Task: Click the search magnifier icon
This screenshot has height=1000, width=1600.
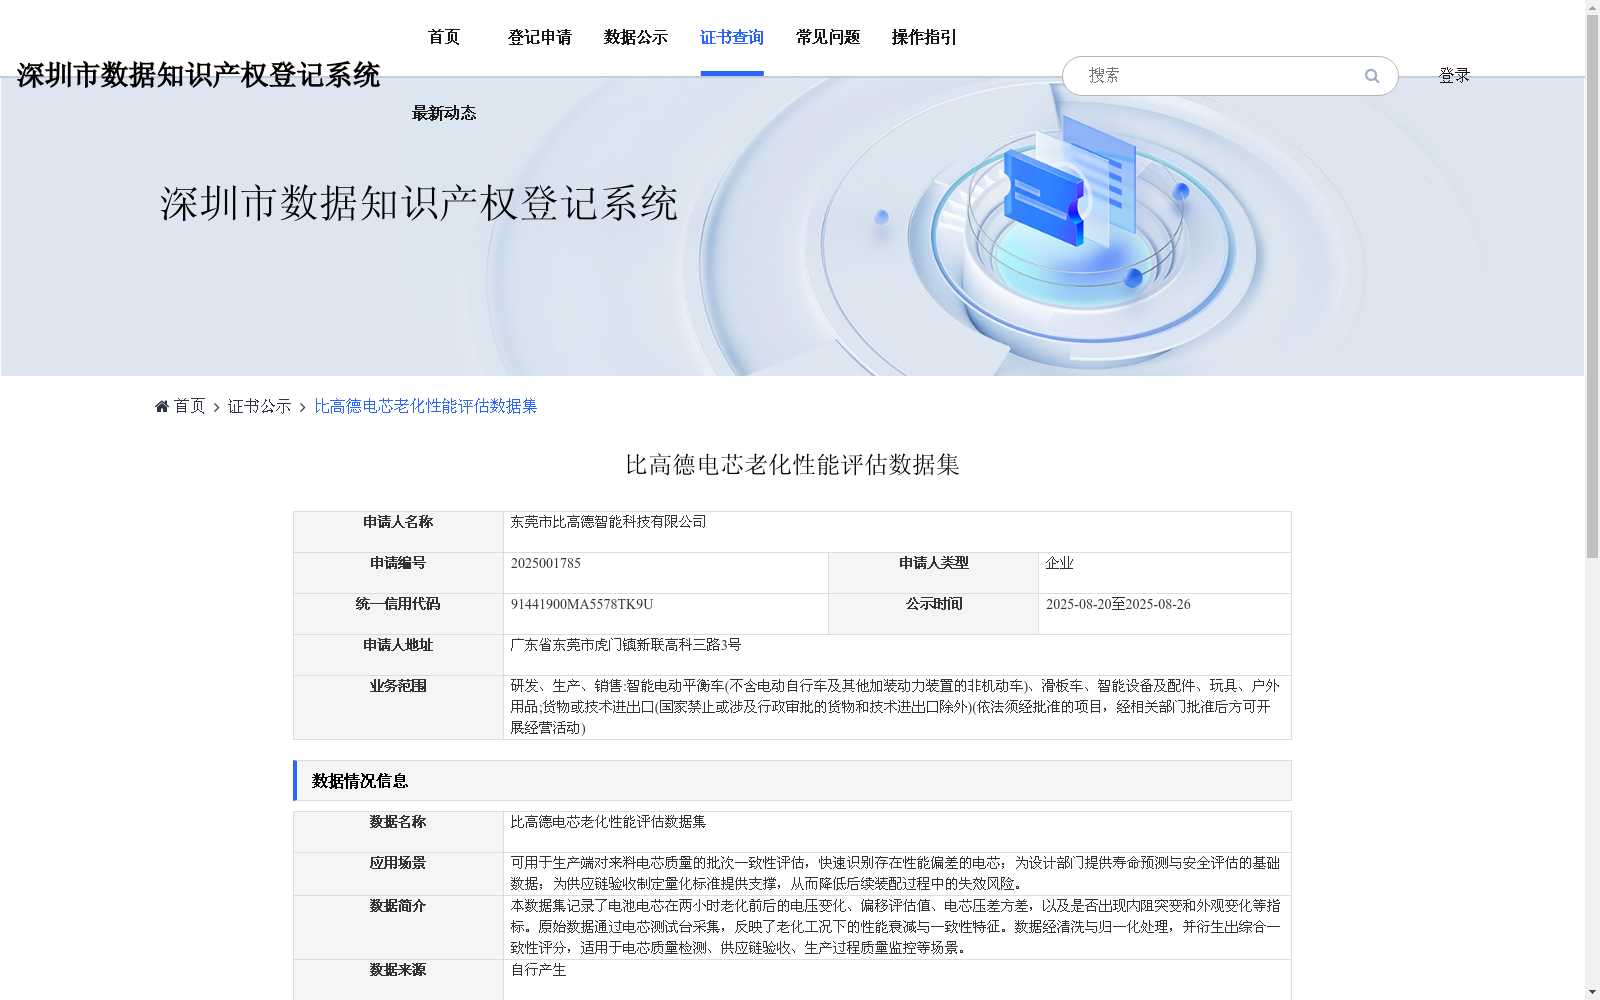Action: click(x=1371, y=76)
